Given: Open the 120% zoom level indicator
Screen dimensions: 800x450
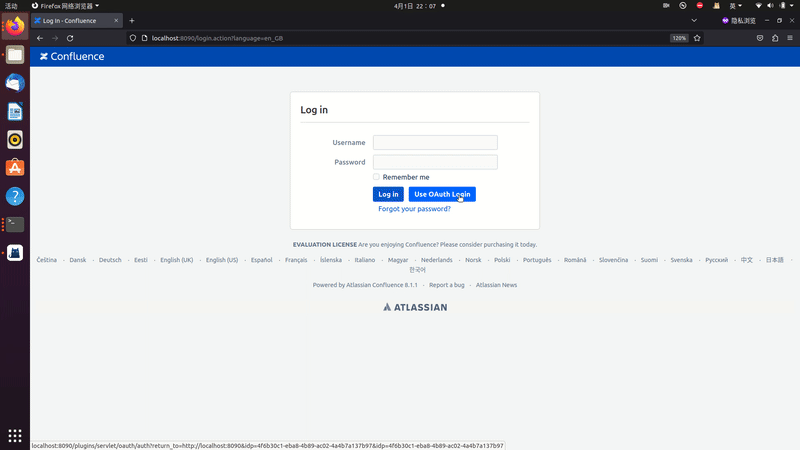Looking at the screenshot, I should tap(679, 38).
